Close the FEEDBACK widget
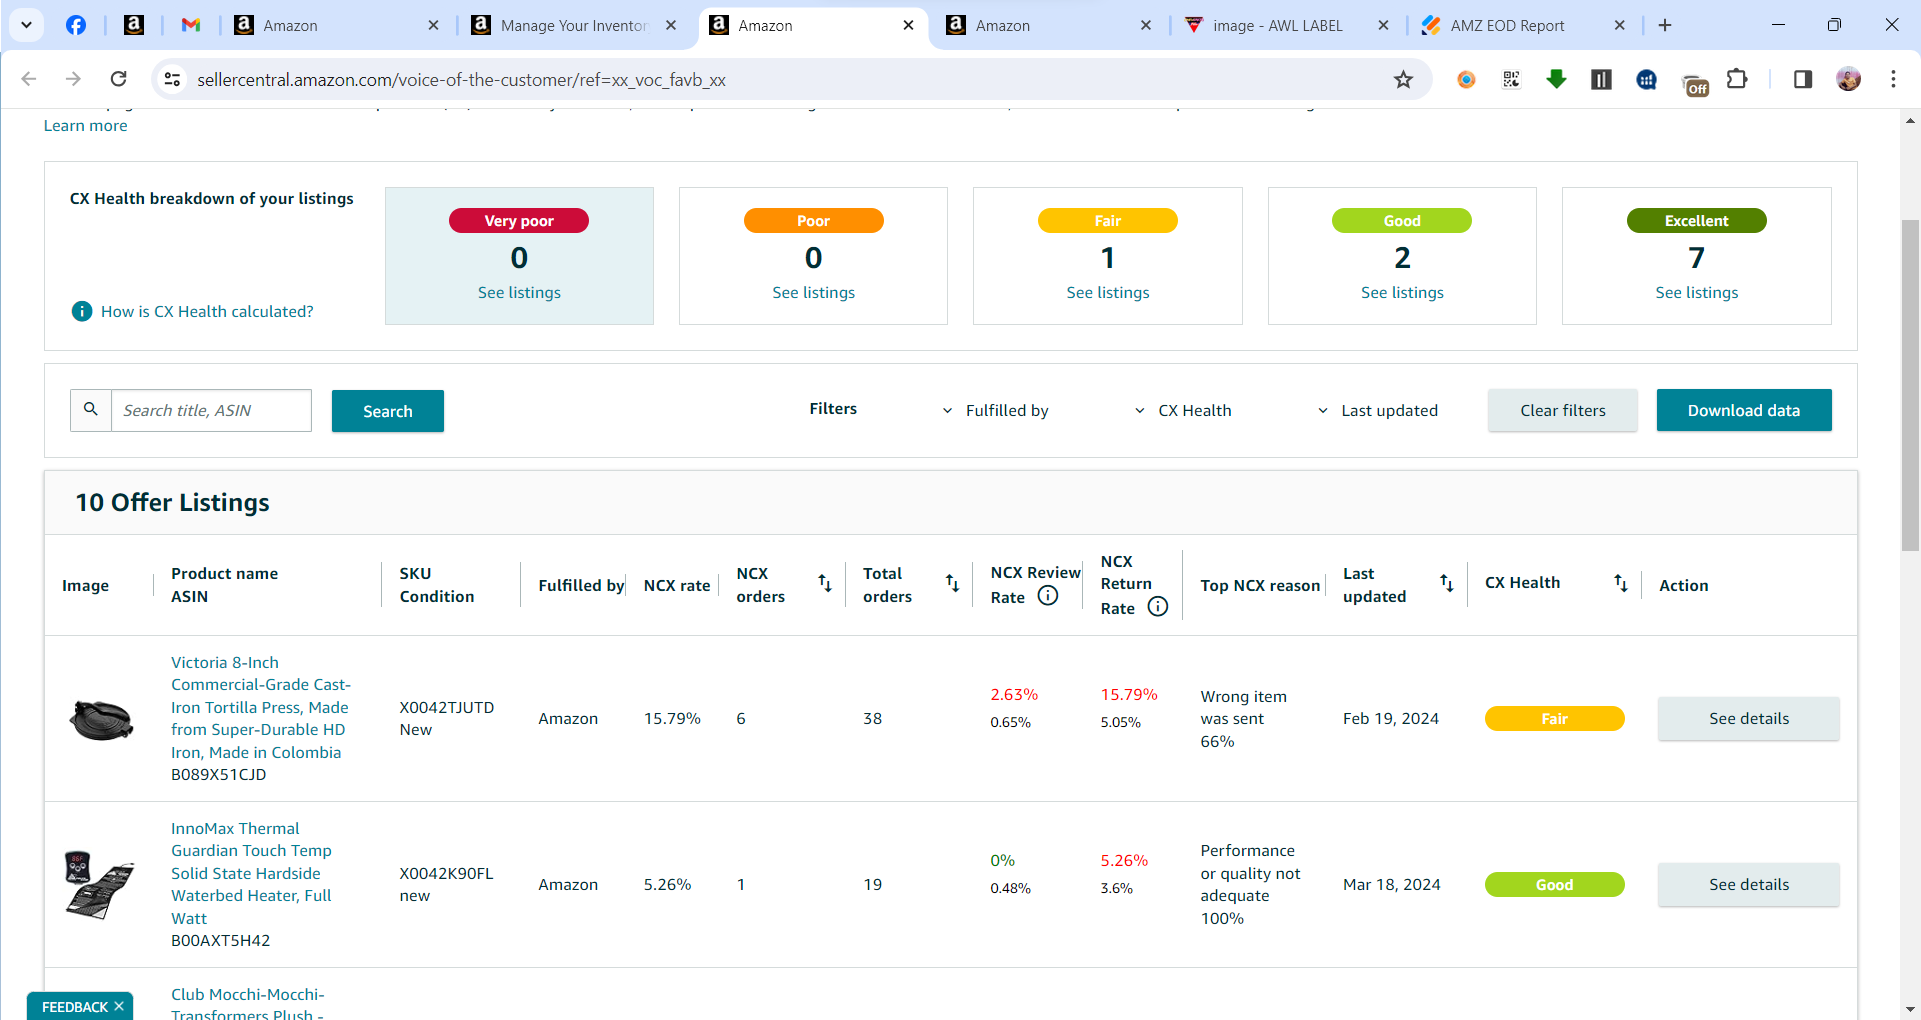Screen dimensions: 1921x1020 point(119,1006)
